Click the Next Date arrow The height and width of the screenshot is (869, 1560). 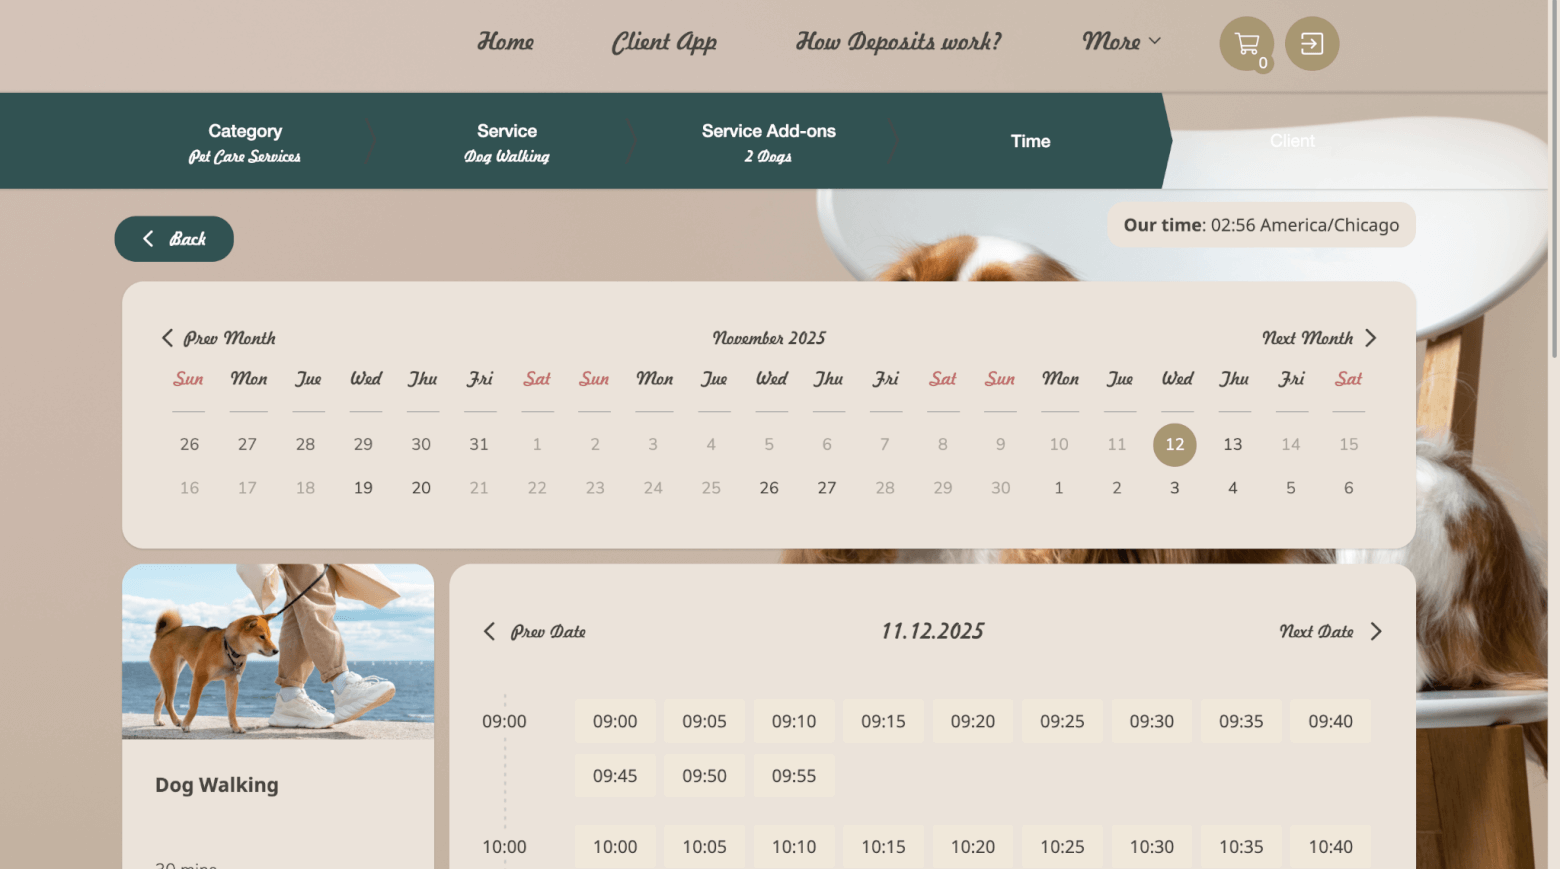[1376, 631]
